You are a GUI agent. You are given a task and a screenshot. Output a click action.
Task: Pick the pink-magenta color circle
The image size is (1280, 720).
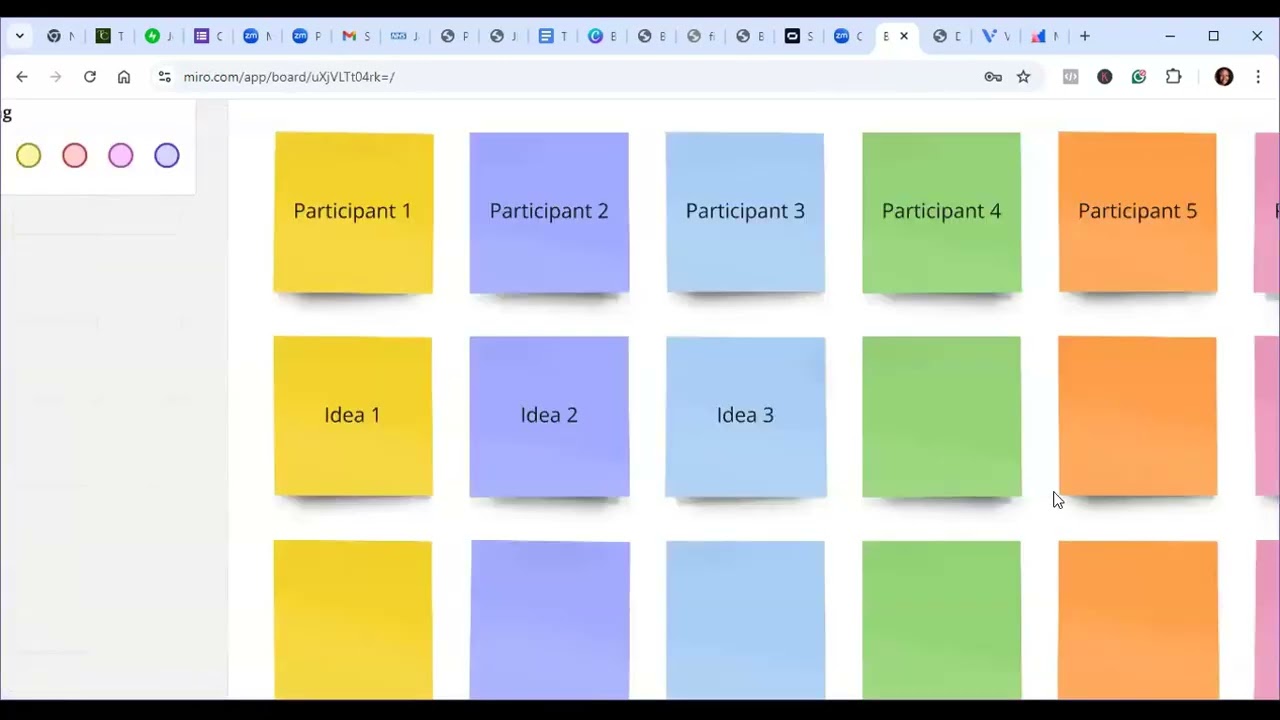click(x=121, y=155)
